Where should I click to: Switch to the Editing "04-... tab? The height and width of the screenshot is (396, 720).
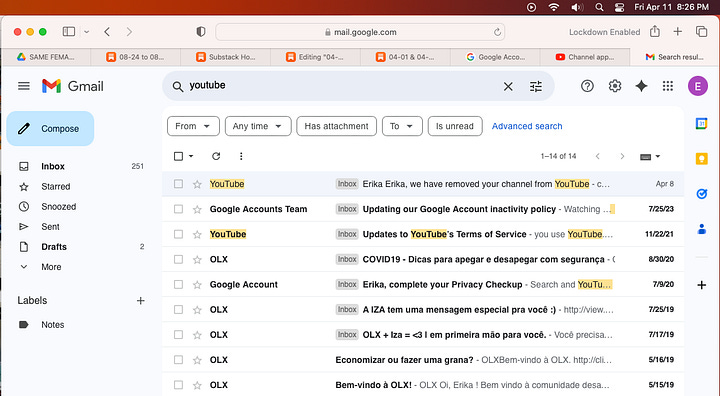pyautogui.click(x=315, y=57)
